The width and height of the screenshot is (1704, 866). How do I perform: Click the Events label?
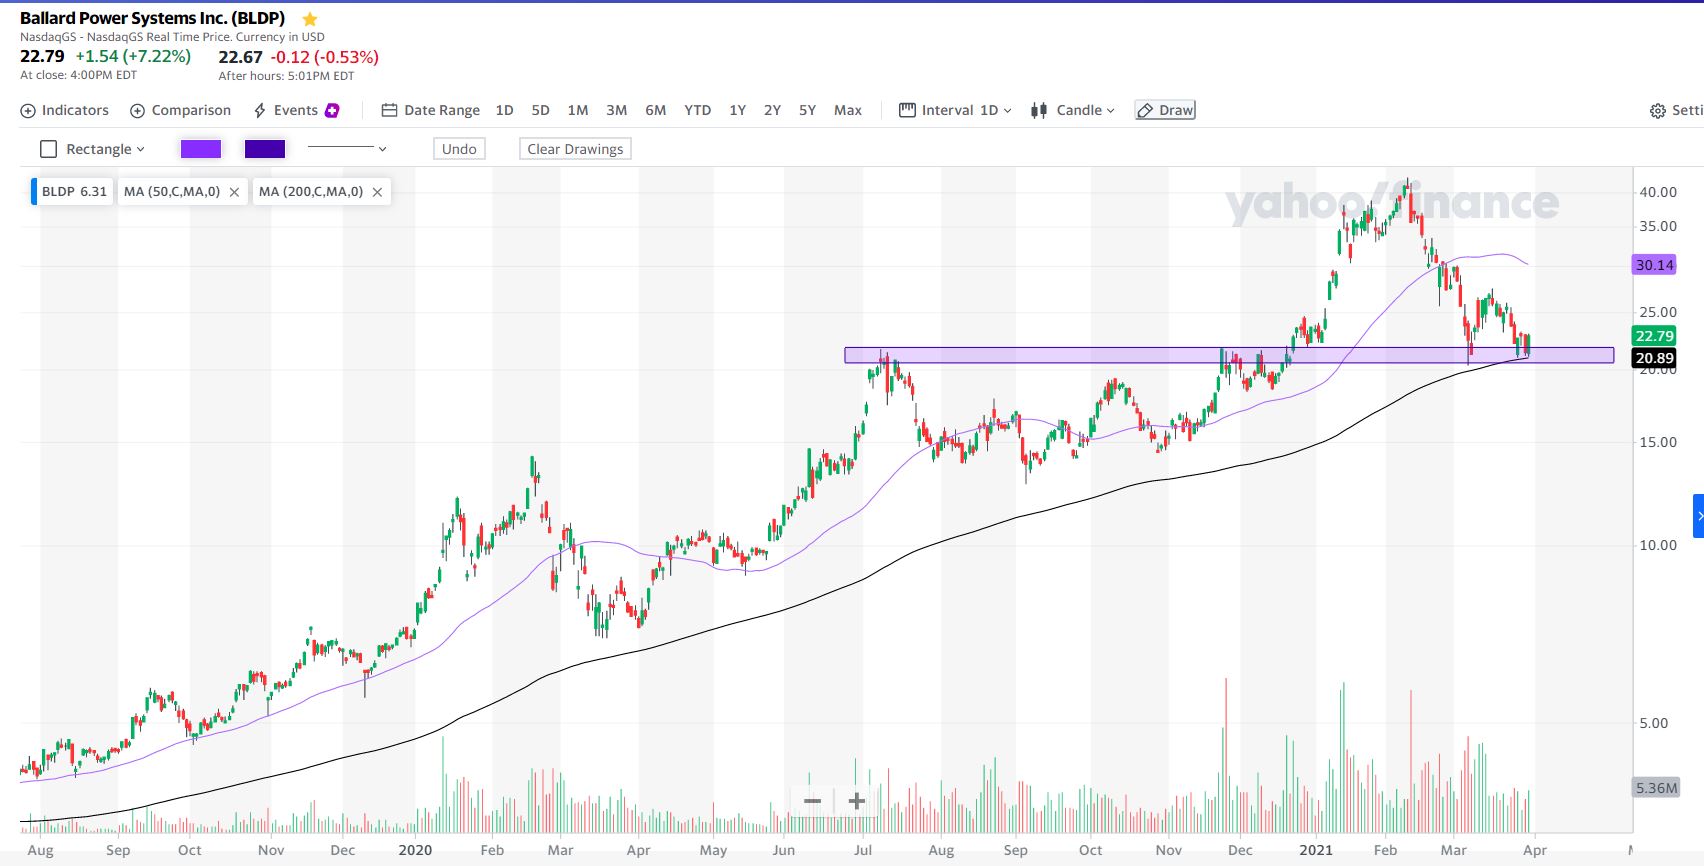point(296,110)
